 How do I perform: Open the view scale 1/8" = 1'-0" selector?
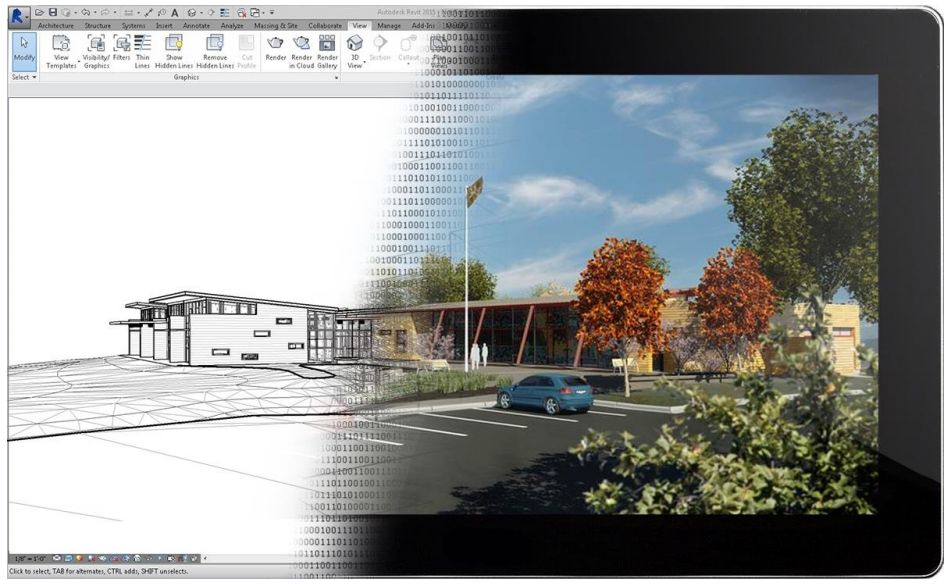pos(28,559)
